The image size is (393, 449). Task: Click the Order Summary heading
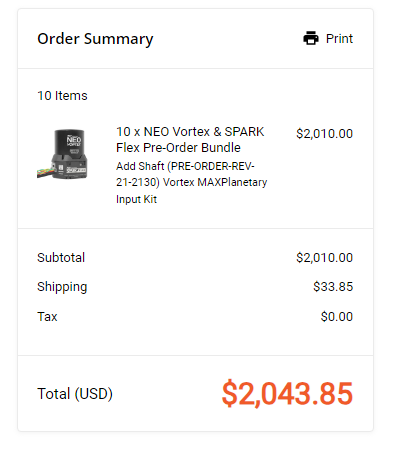tap(95, 39)
